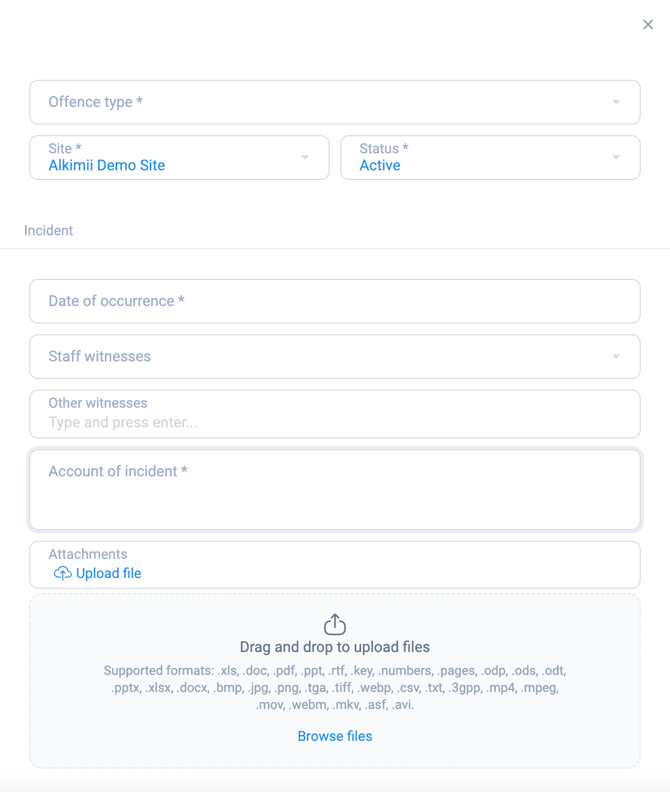This screenshot has width=670, height=792.
Task: Click the Active status value
Action: (380, 166)
